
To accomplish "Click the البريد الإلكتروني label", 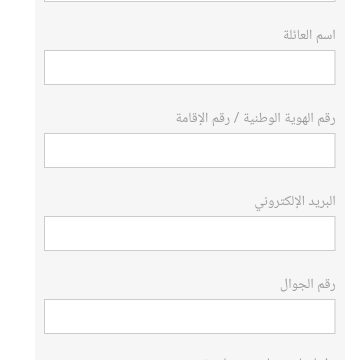I will pos(295,202).
